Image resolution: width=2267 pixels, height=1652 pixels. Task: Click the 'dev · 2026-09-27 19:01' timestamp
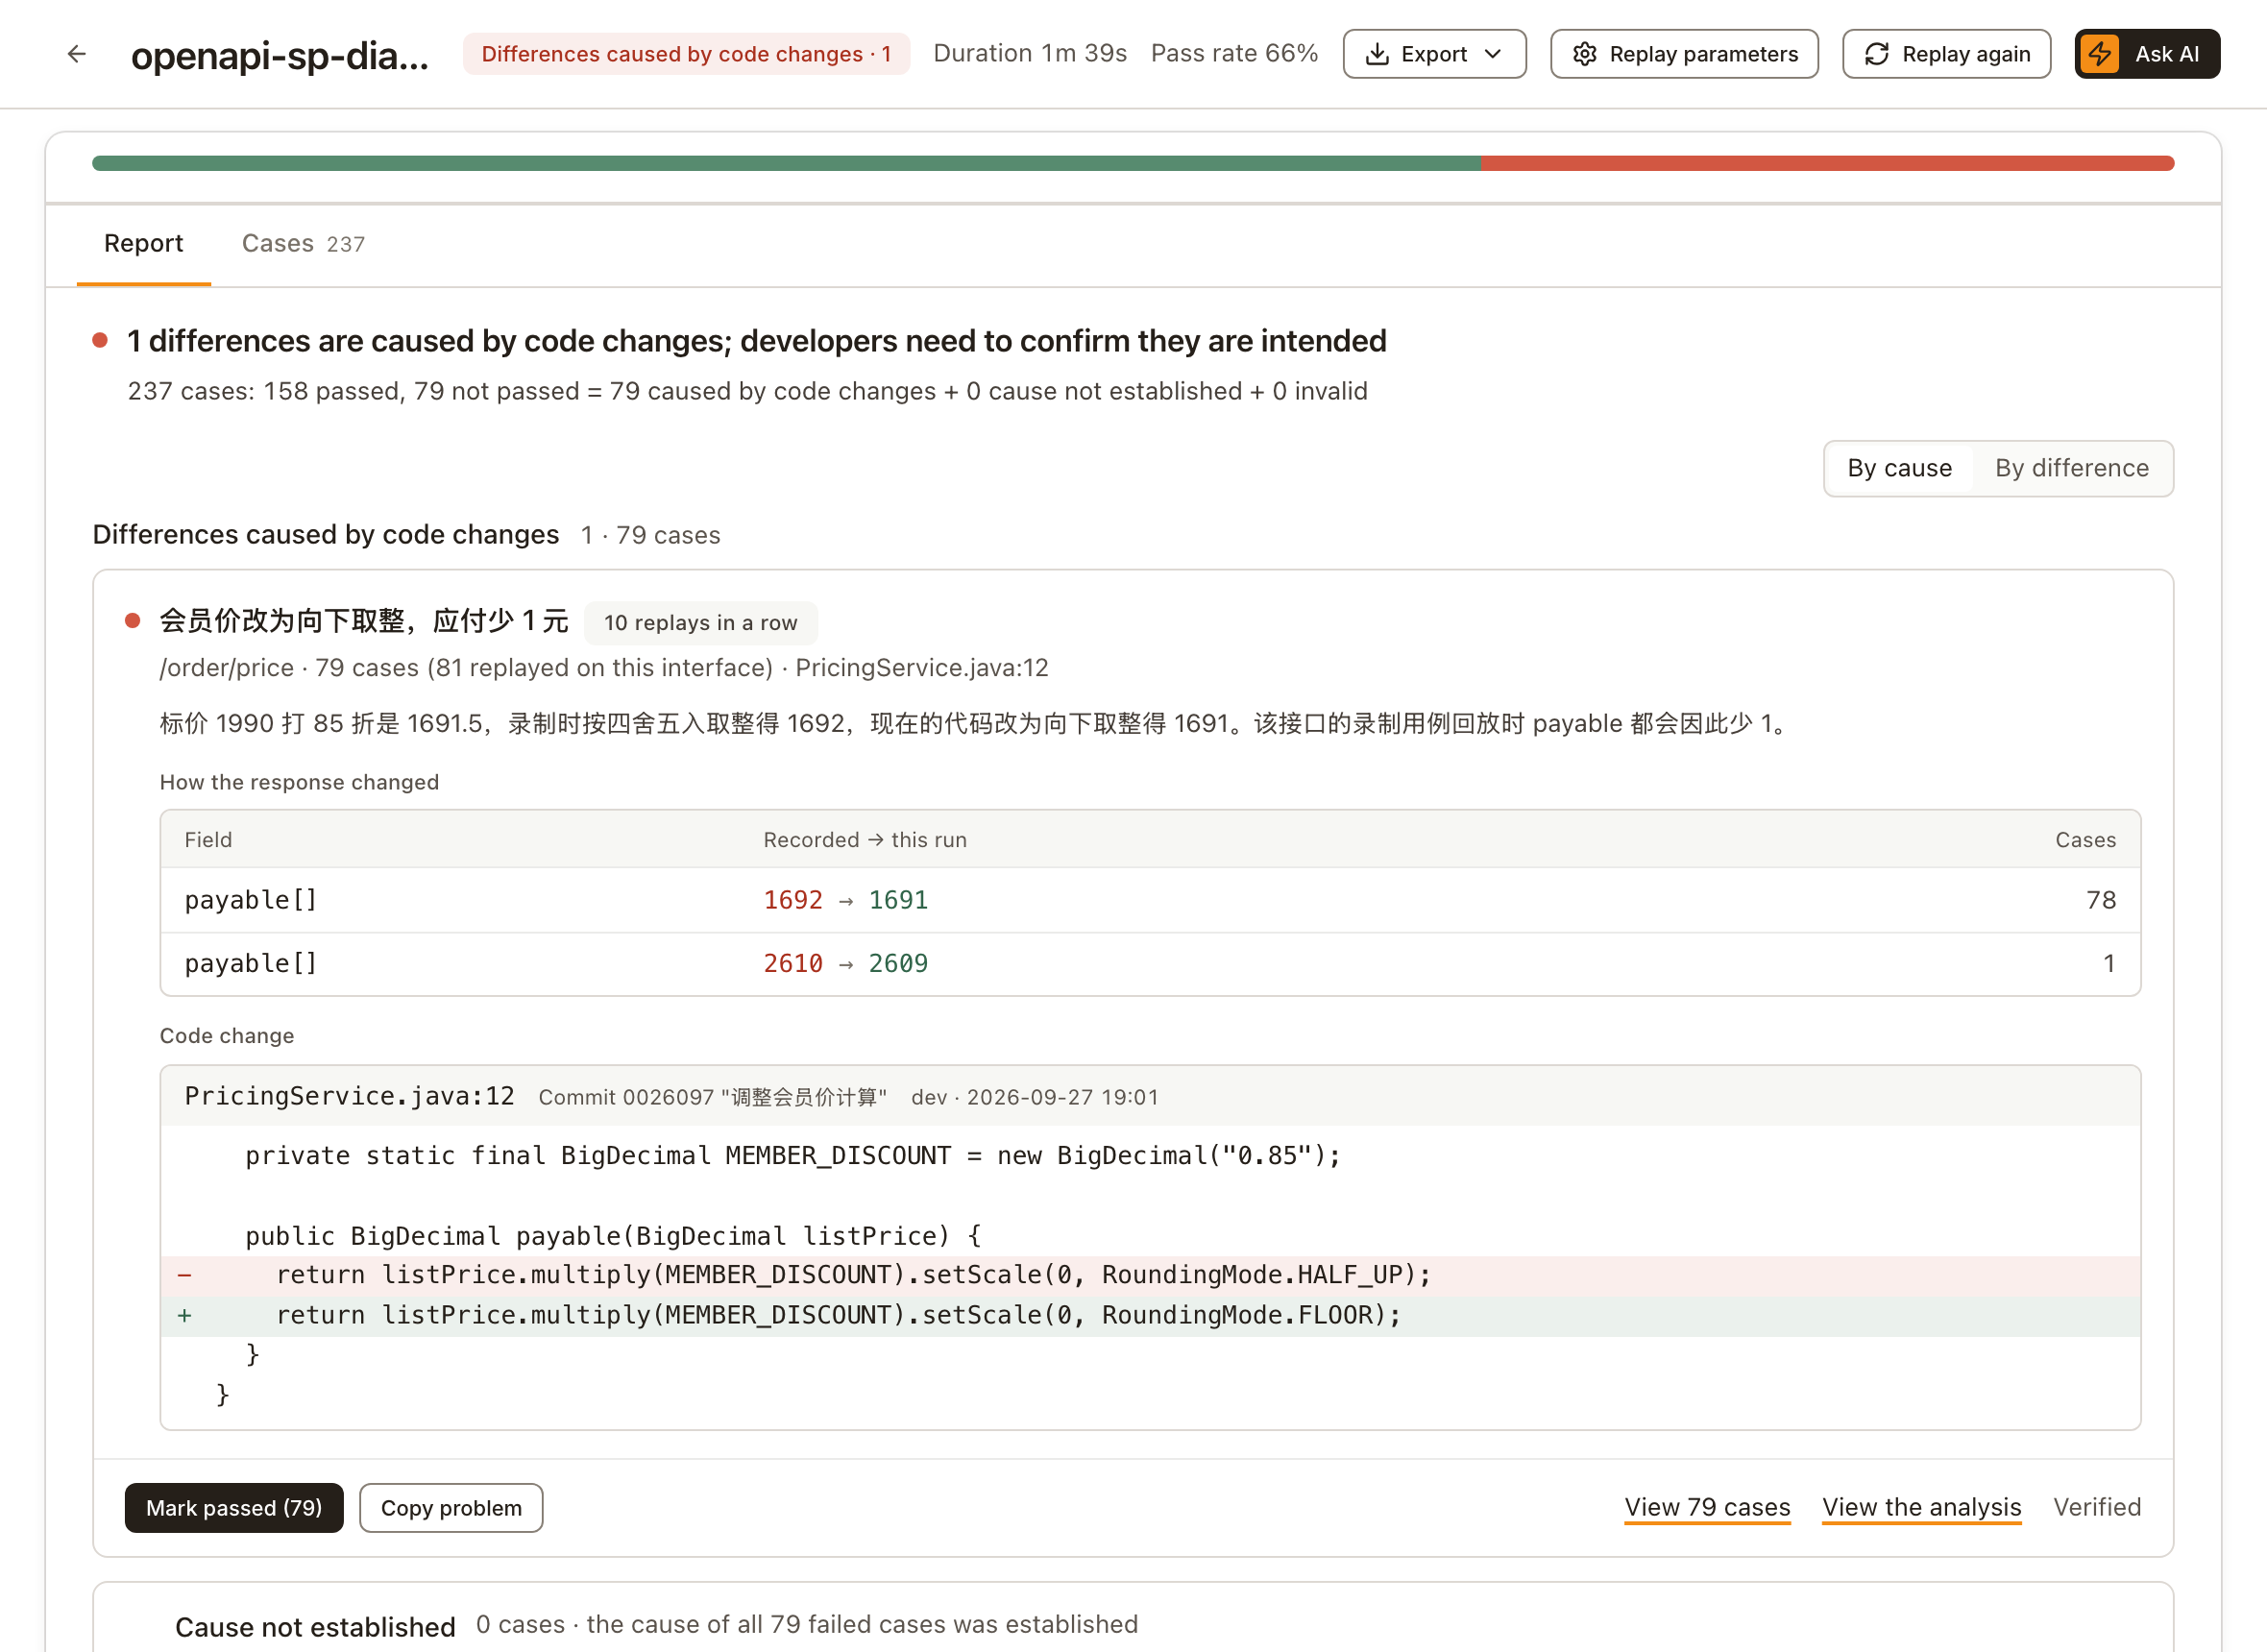[x=1034, y=1098]
